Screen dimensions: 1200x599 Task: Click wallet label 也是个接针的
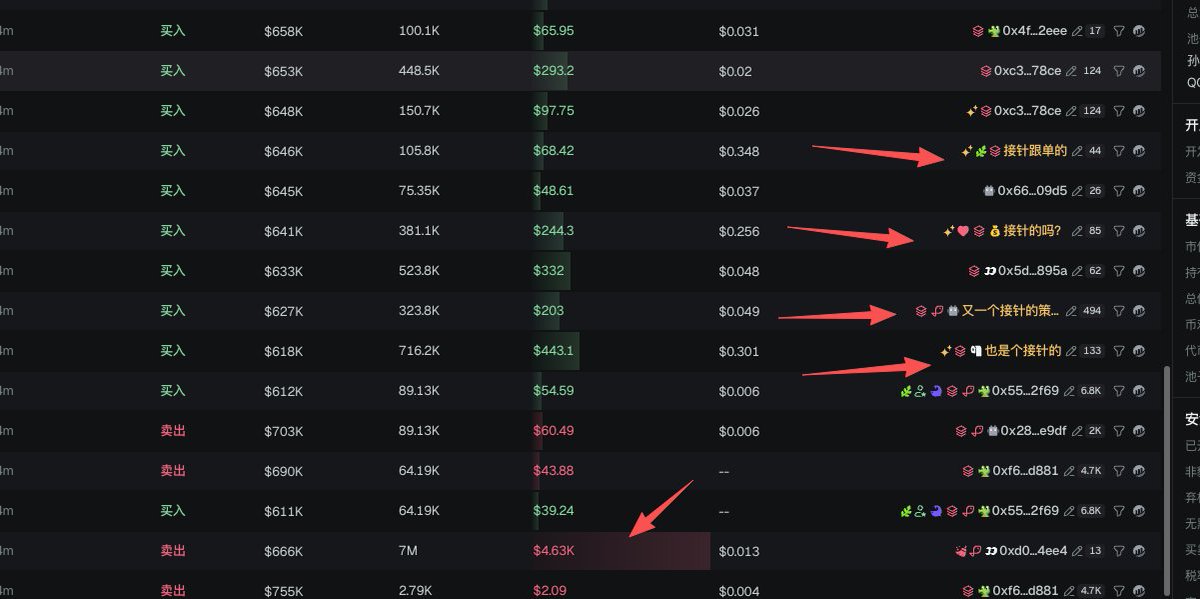tap(1023, 351)
